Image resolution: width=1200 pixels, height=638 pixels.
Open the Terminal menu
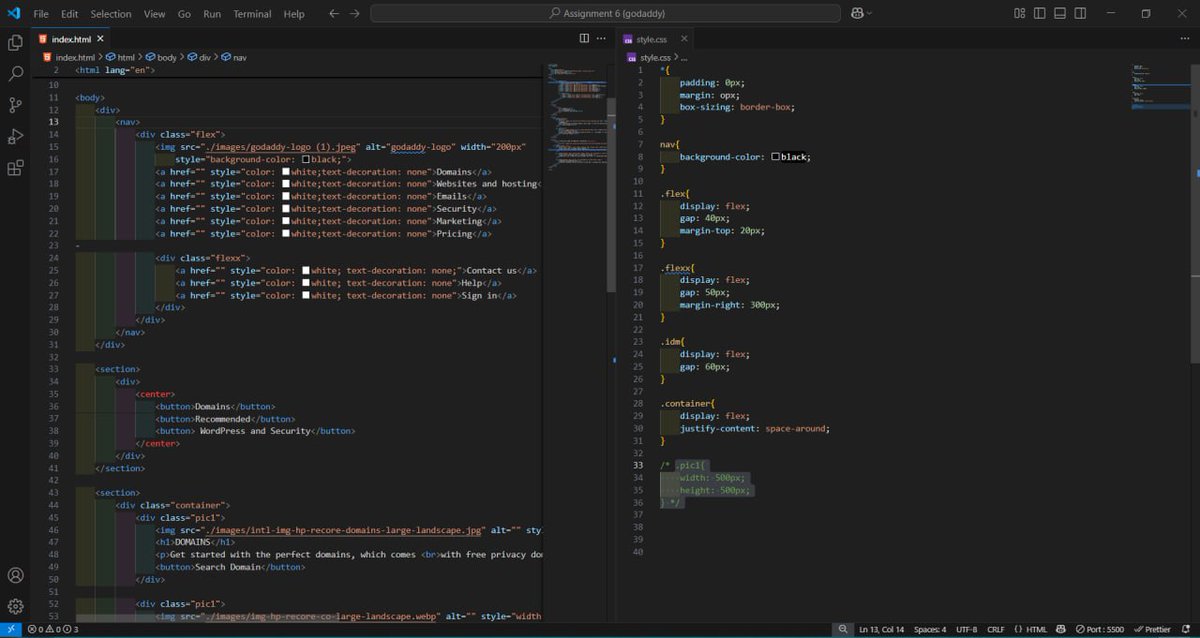pyautogui.click(x=252, y=14)
